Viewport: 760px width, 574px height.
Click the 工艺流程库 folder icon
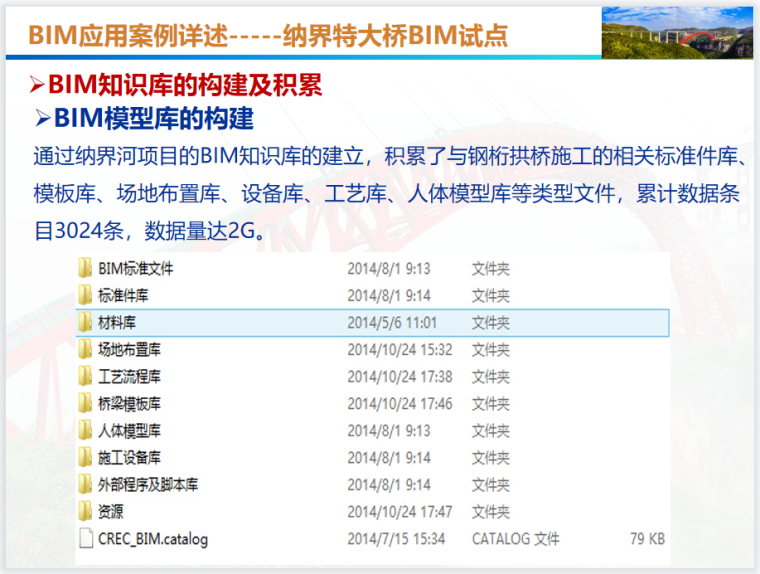[85, 377]
